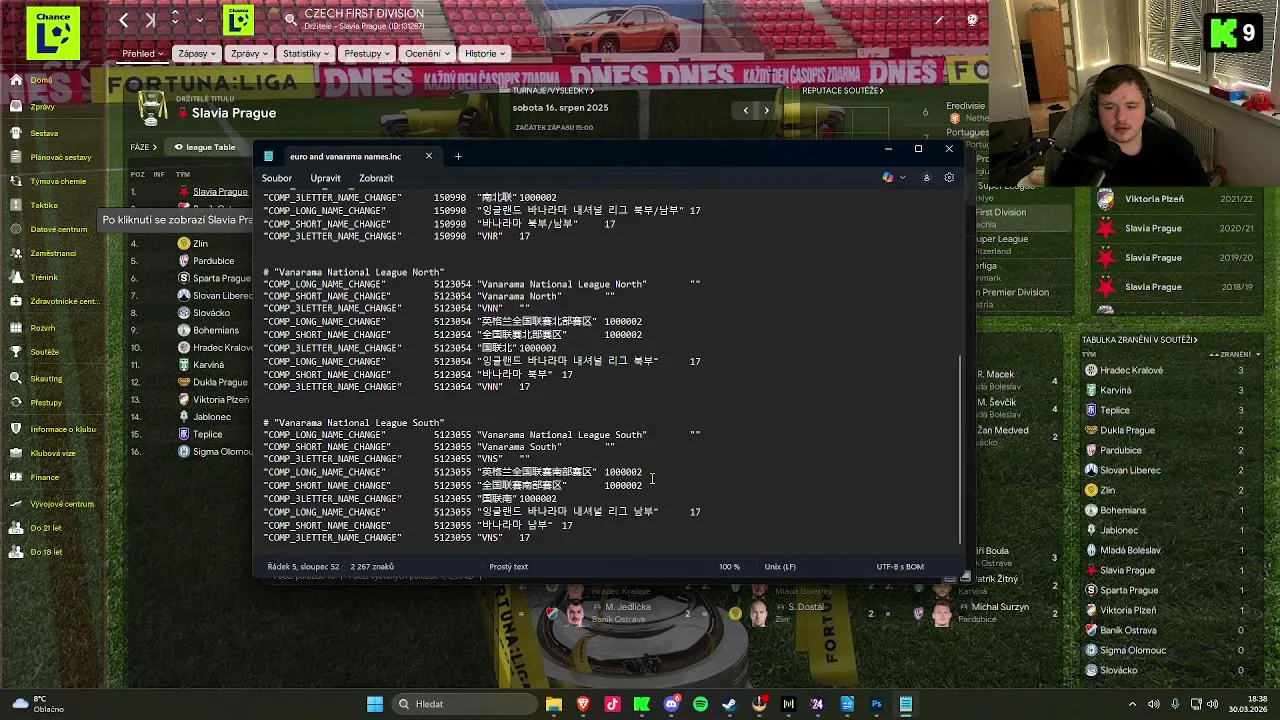Open Upravit menu in Notepad
This screenshot has height=720, width=1280.
click(325, 178)
